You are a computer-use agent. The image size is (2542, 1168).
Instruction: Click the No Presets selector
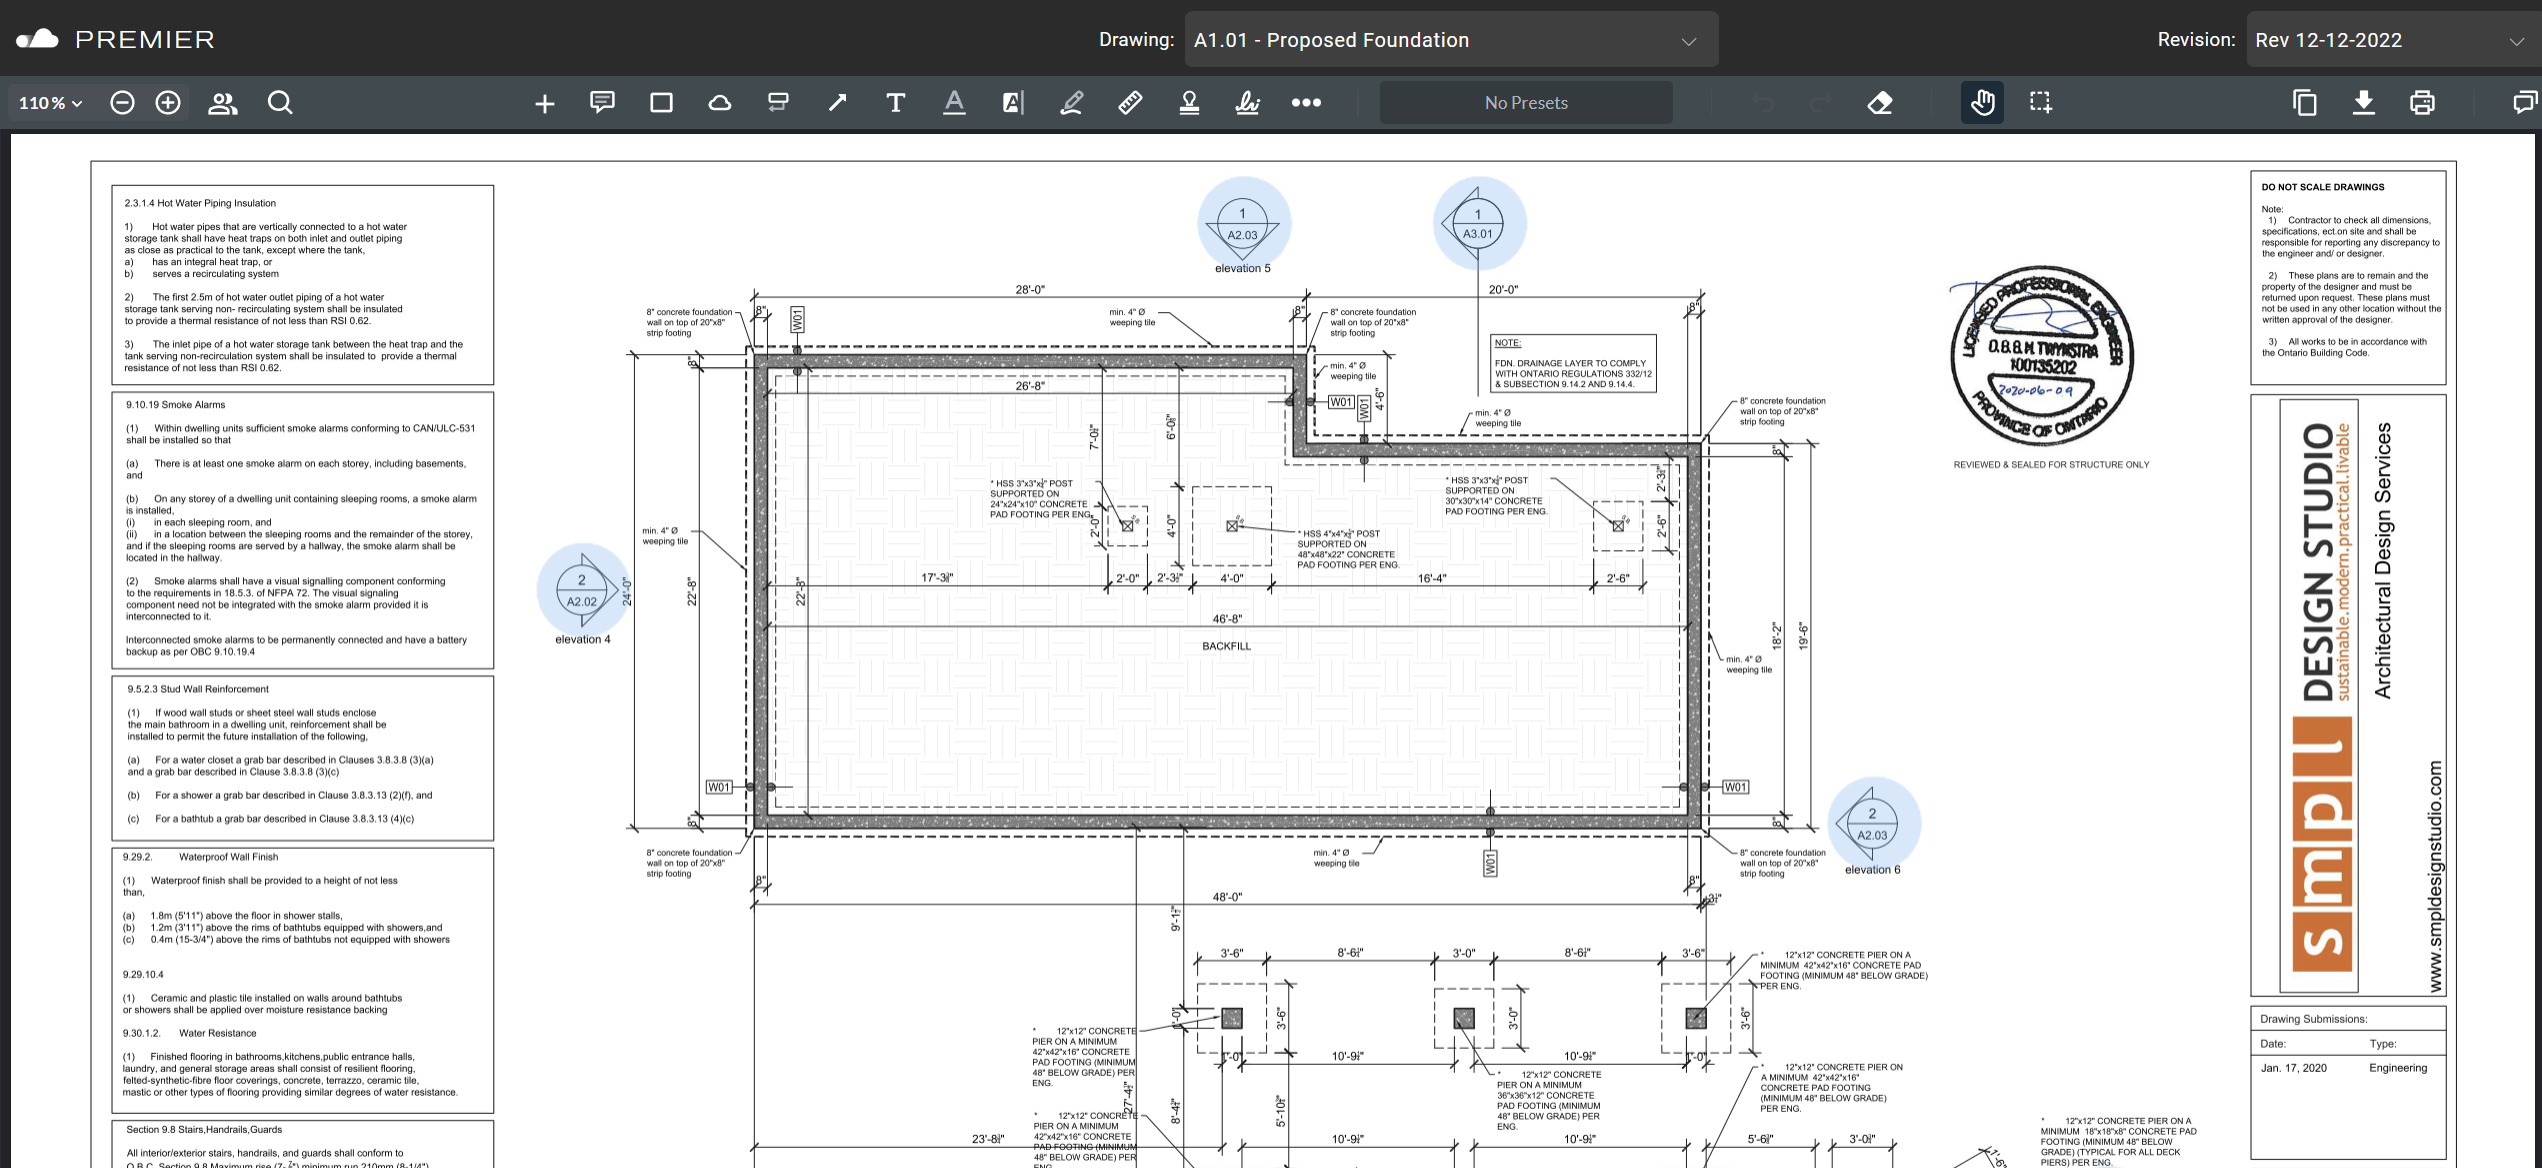(x=1525, y=102)
